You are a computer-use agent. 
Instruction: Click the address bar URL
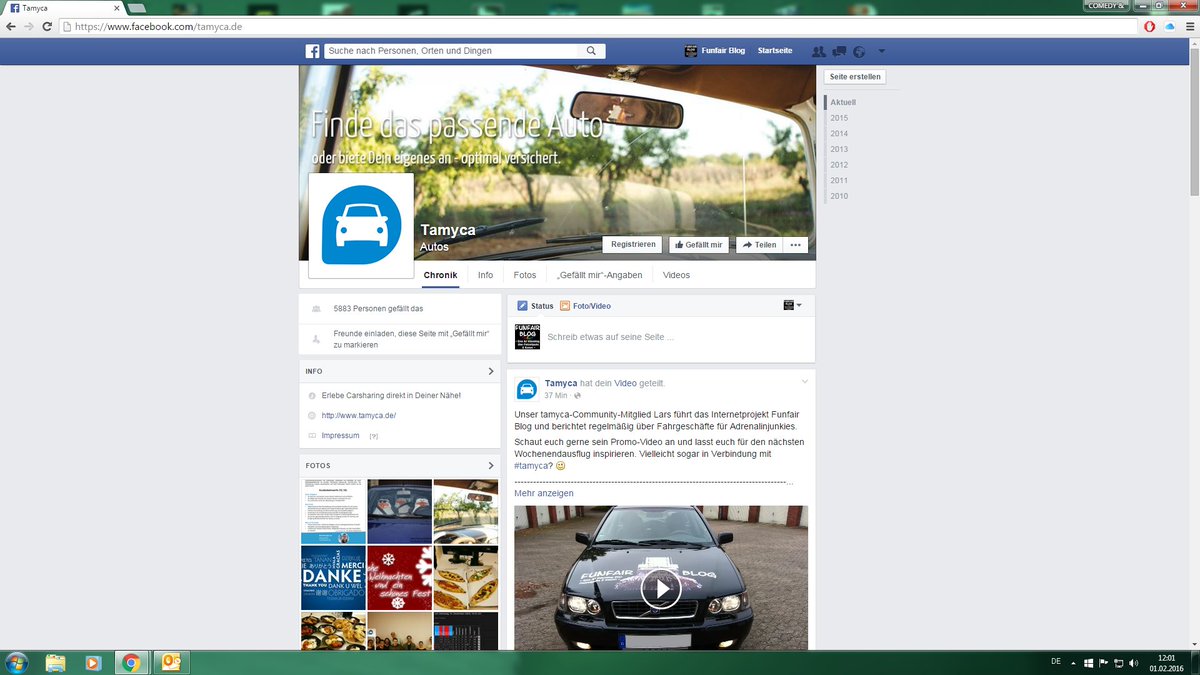pyautogui.click(x=160, y=27)
